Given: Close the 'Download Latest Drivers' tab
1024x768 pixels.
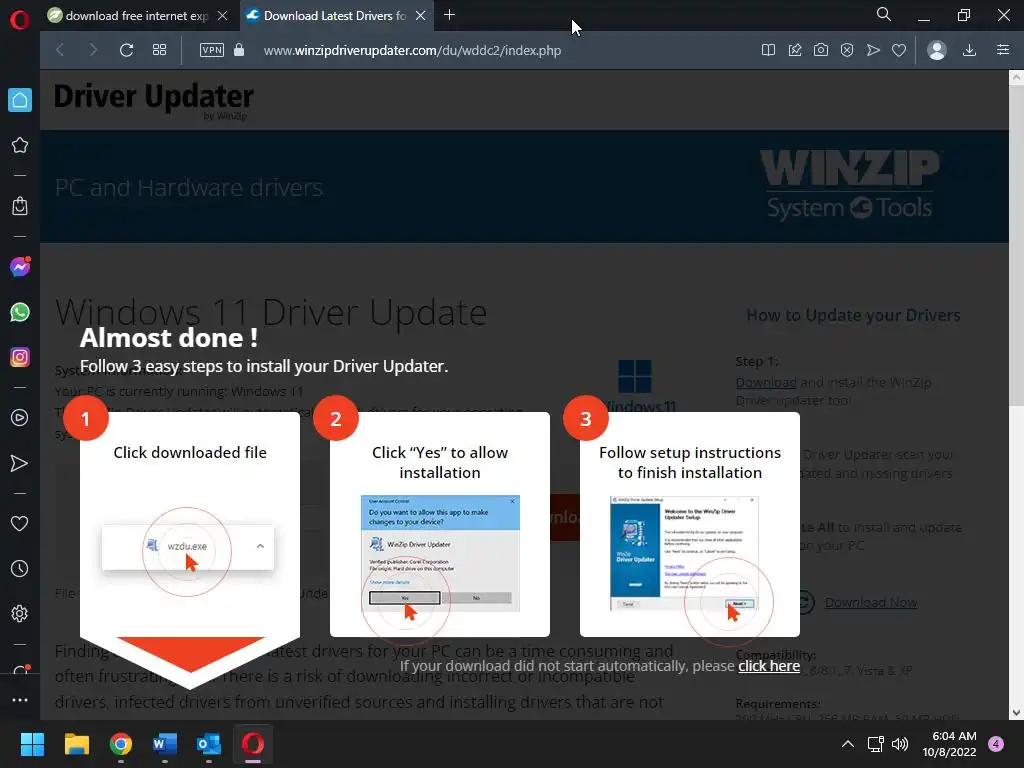Looking at the screenshot, I should [x=421, y=16].
